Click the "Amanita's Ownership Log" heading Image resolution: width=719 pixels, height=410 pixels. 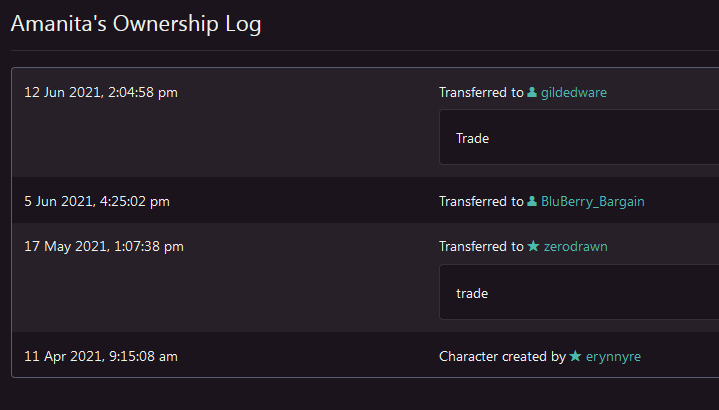coord(136,24)
